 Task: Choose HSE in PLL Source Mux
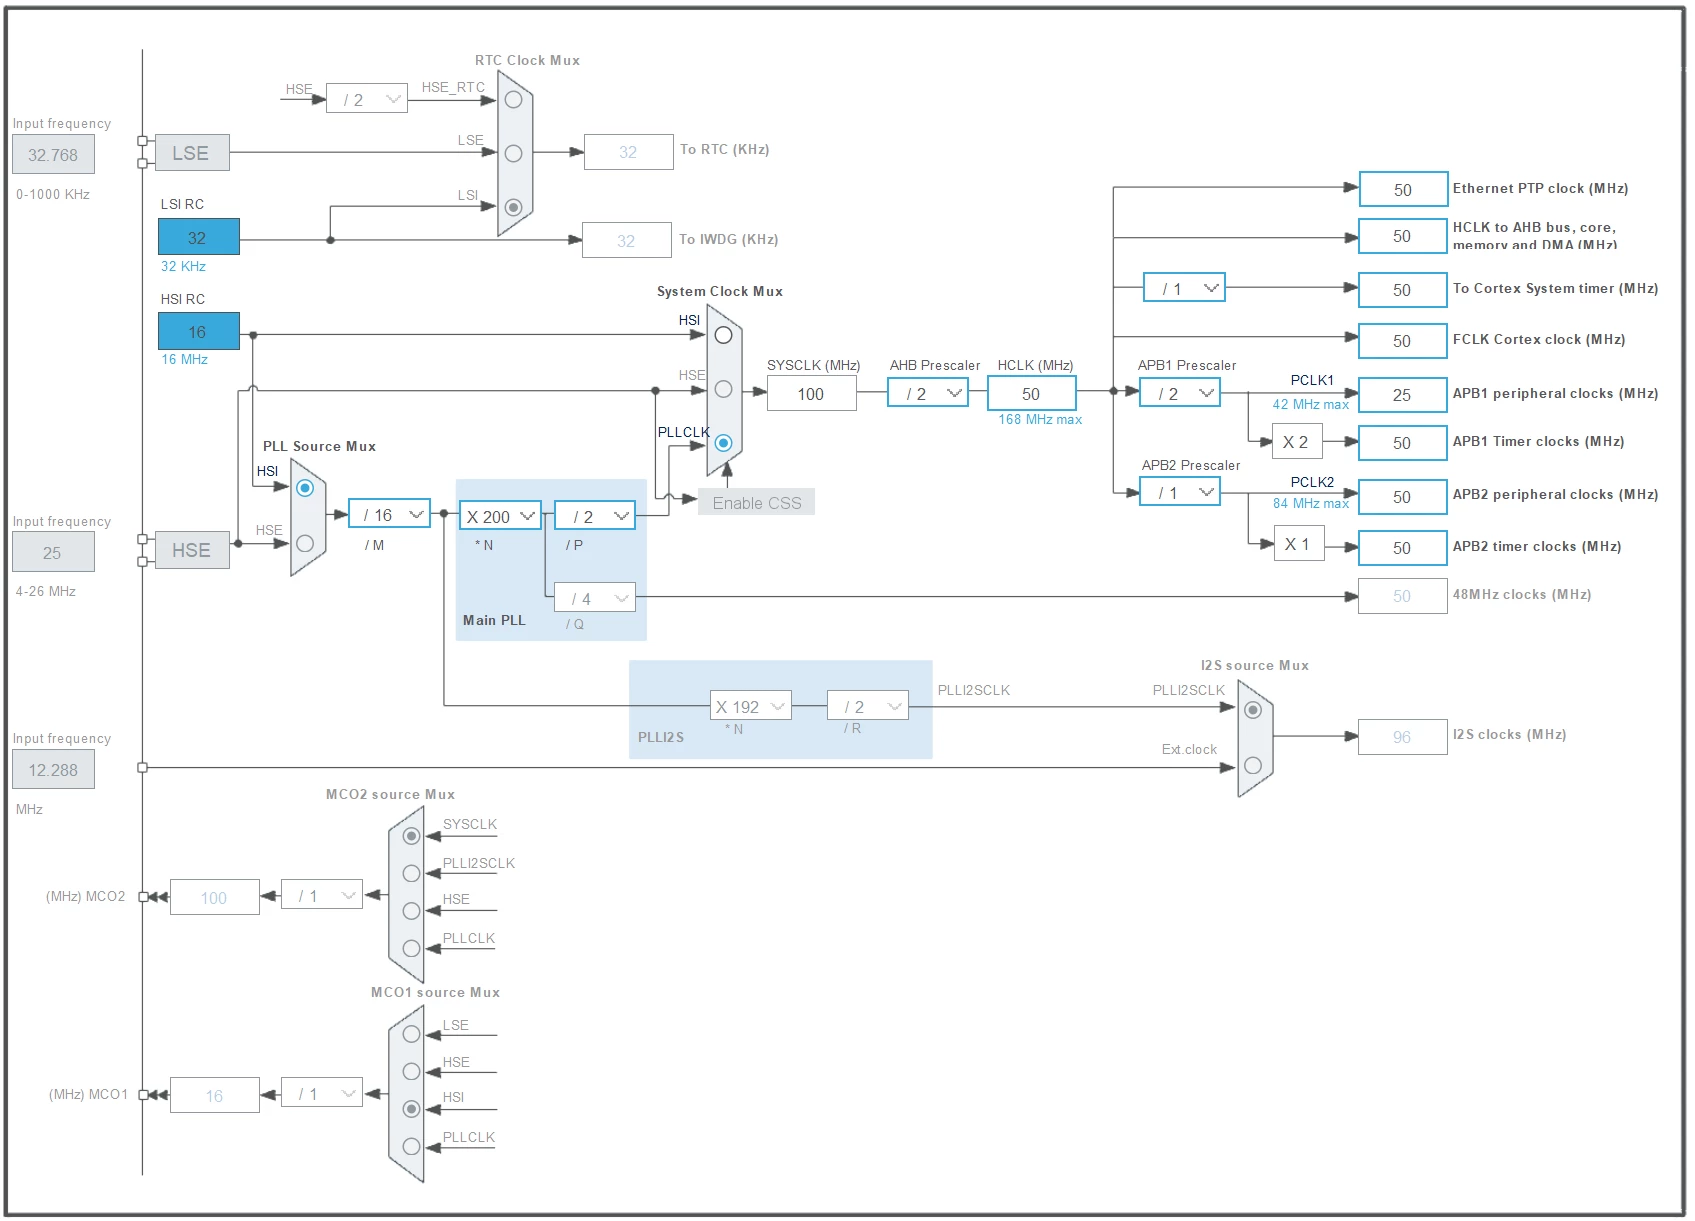click(x=305, y=543)
